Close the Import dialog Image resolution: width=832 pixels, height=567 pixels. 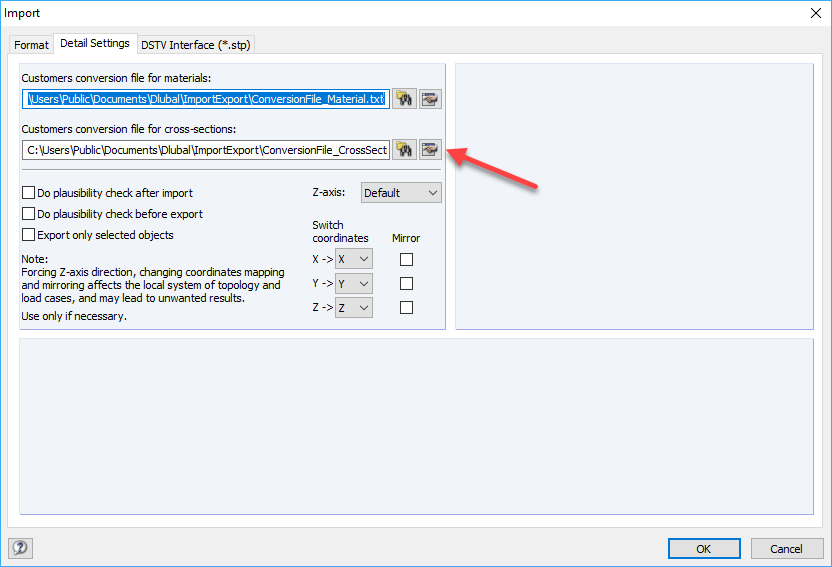point(816,13)
